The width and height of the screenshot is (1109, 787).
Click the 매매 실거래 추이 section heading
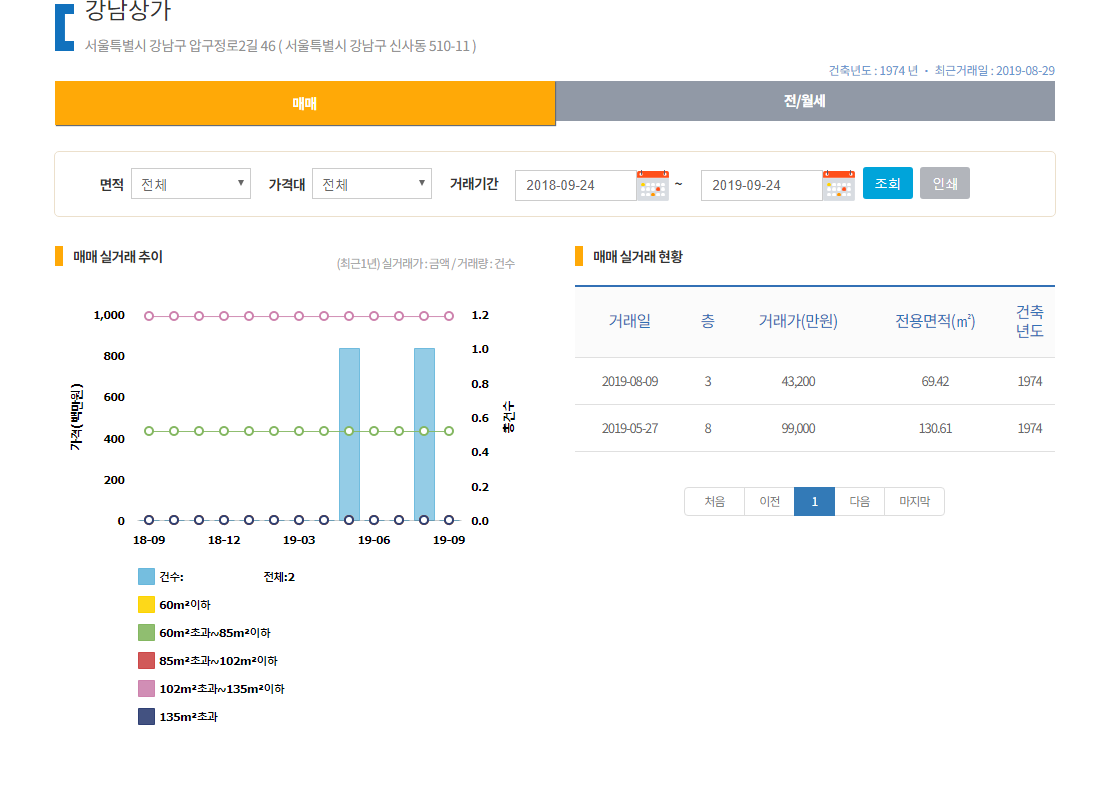(x=117, y=257)
